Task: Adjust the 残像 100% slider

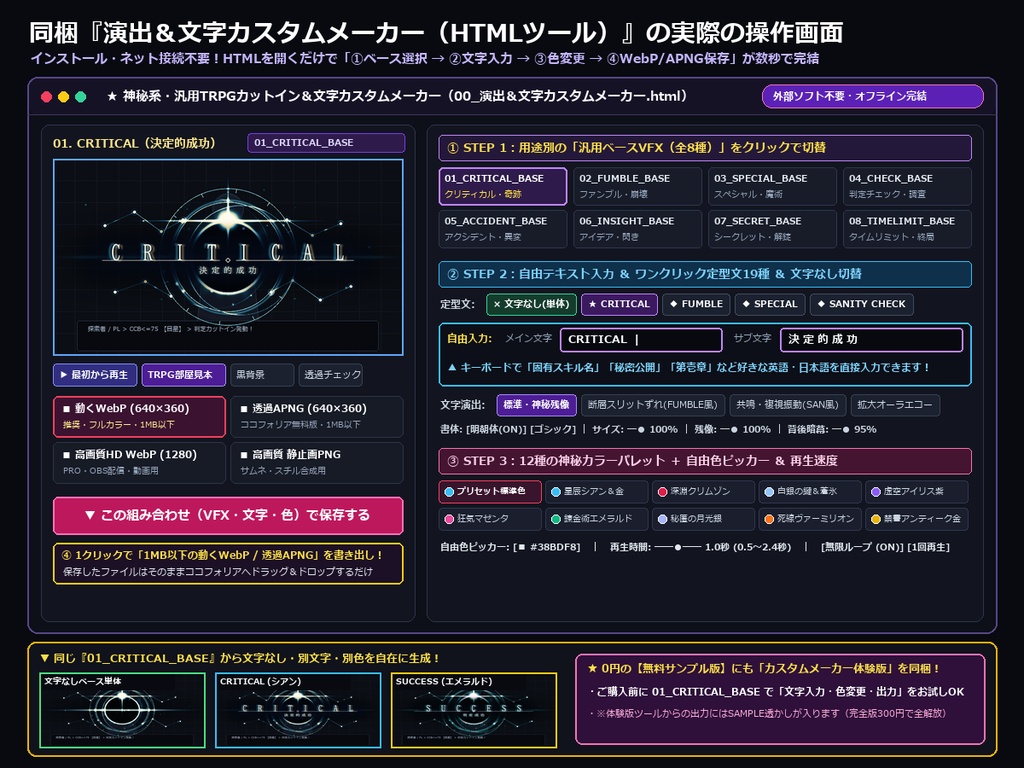Action: [x=729, y=430]
